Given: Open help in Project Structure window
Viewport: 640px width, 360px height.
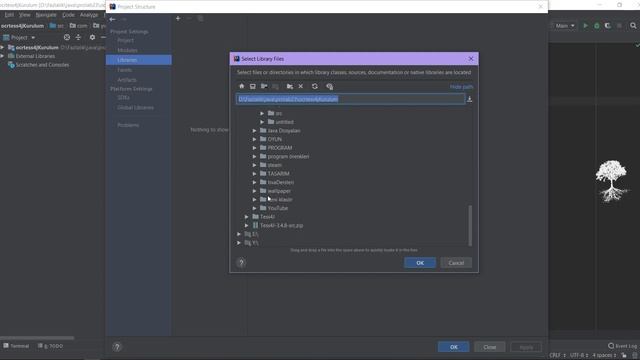Looking at the screenshot, I should [117, 347].
